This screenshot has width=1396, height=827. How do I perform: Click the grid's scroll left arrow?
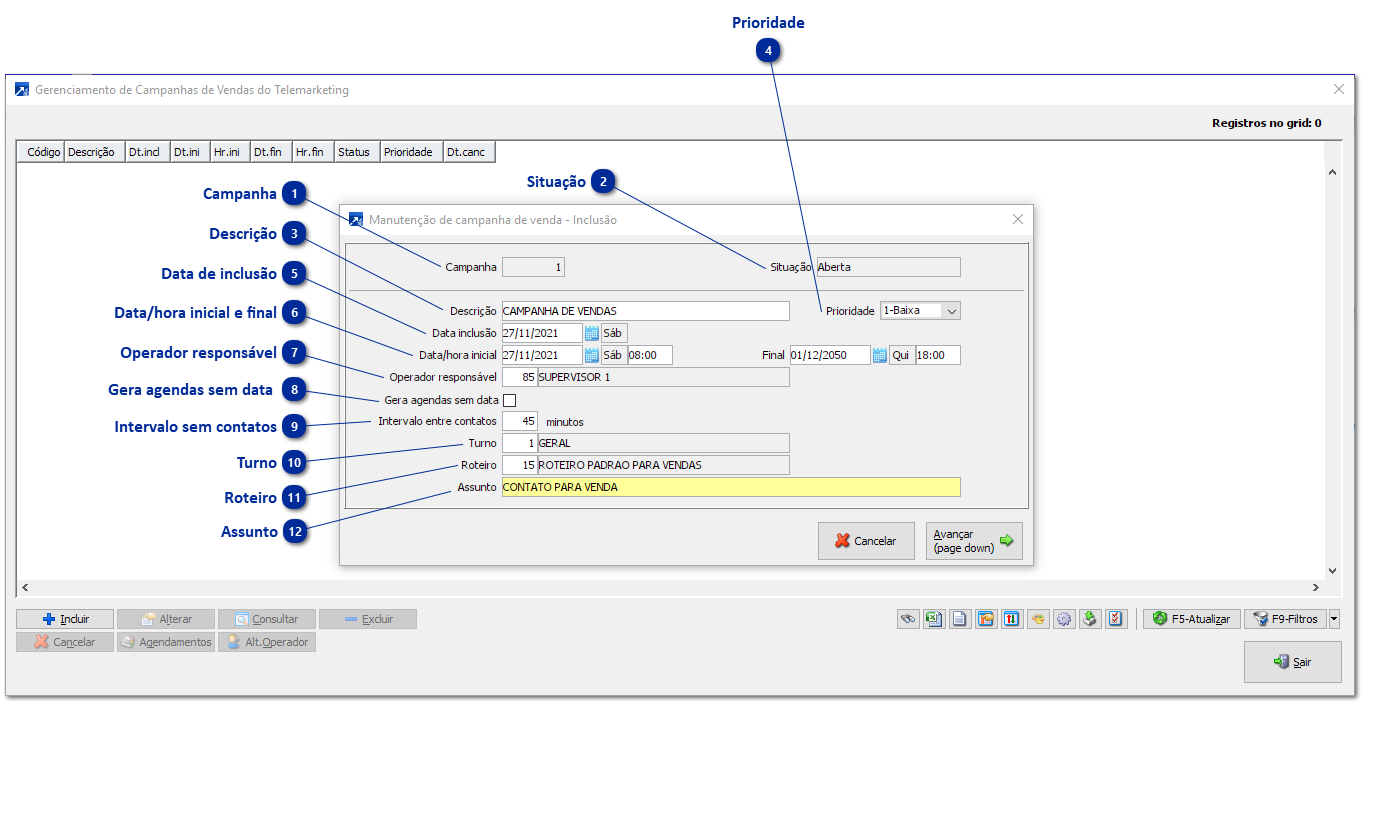pyautogui.click(x=25, y=587)
